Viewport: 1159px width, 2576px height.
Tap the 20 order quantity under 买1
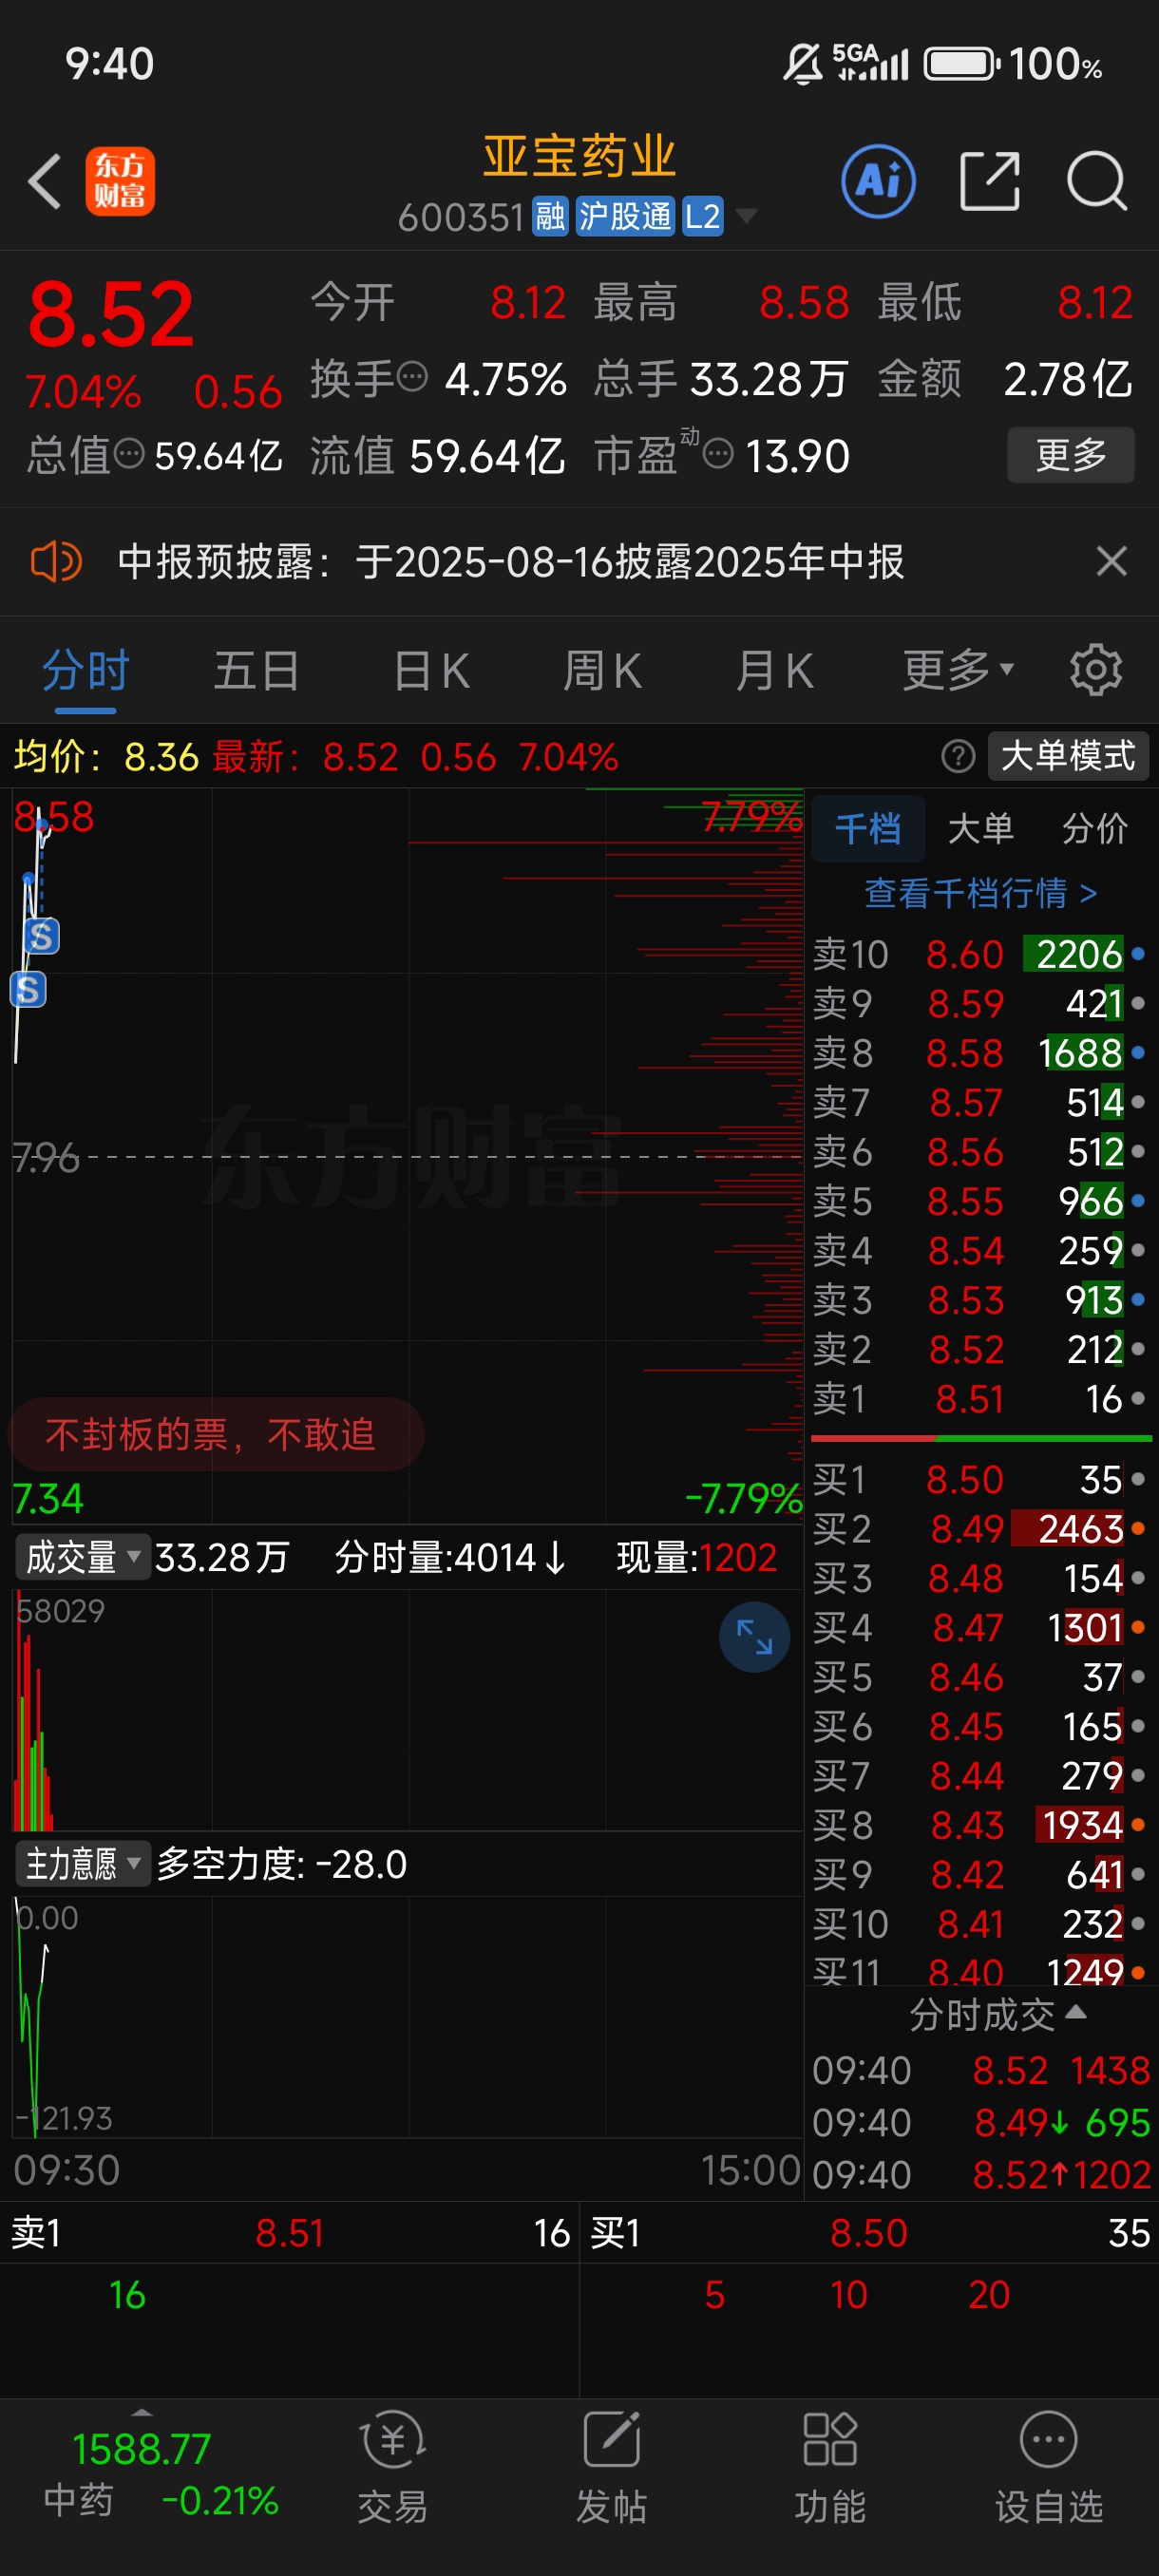(989, 2295)
